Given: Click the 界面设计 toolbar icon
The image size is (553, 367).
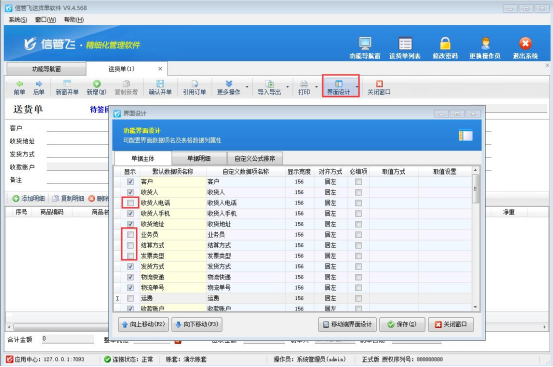Looking at the screenshot, I should (x=339, y=84).
